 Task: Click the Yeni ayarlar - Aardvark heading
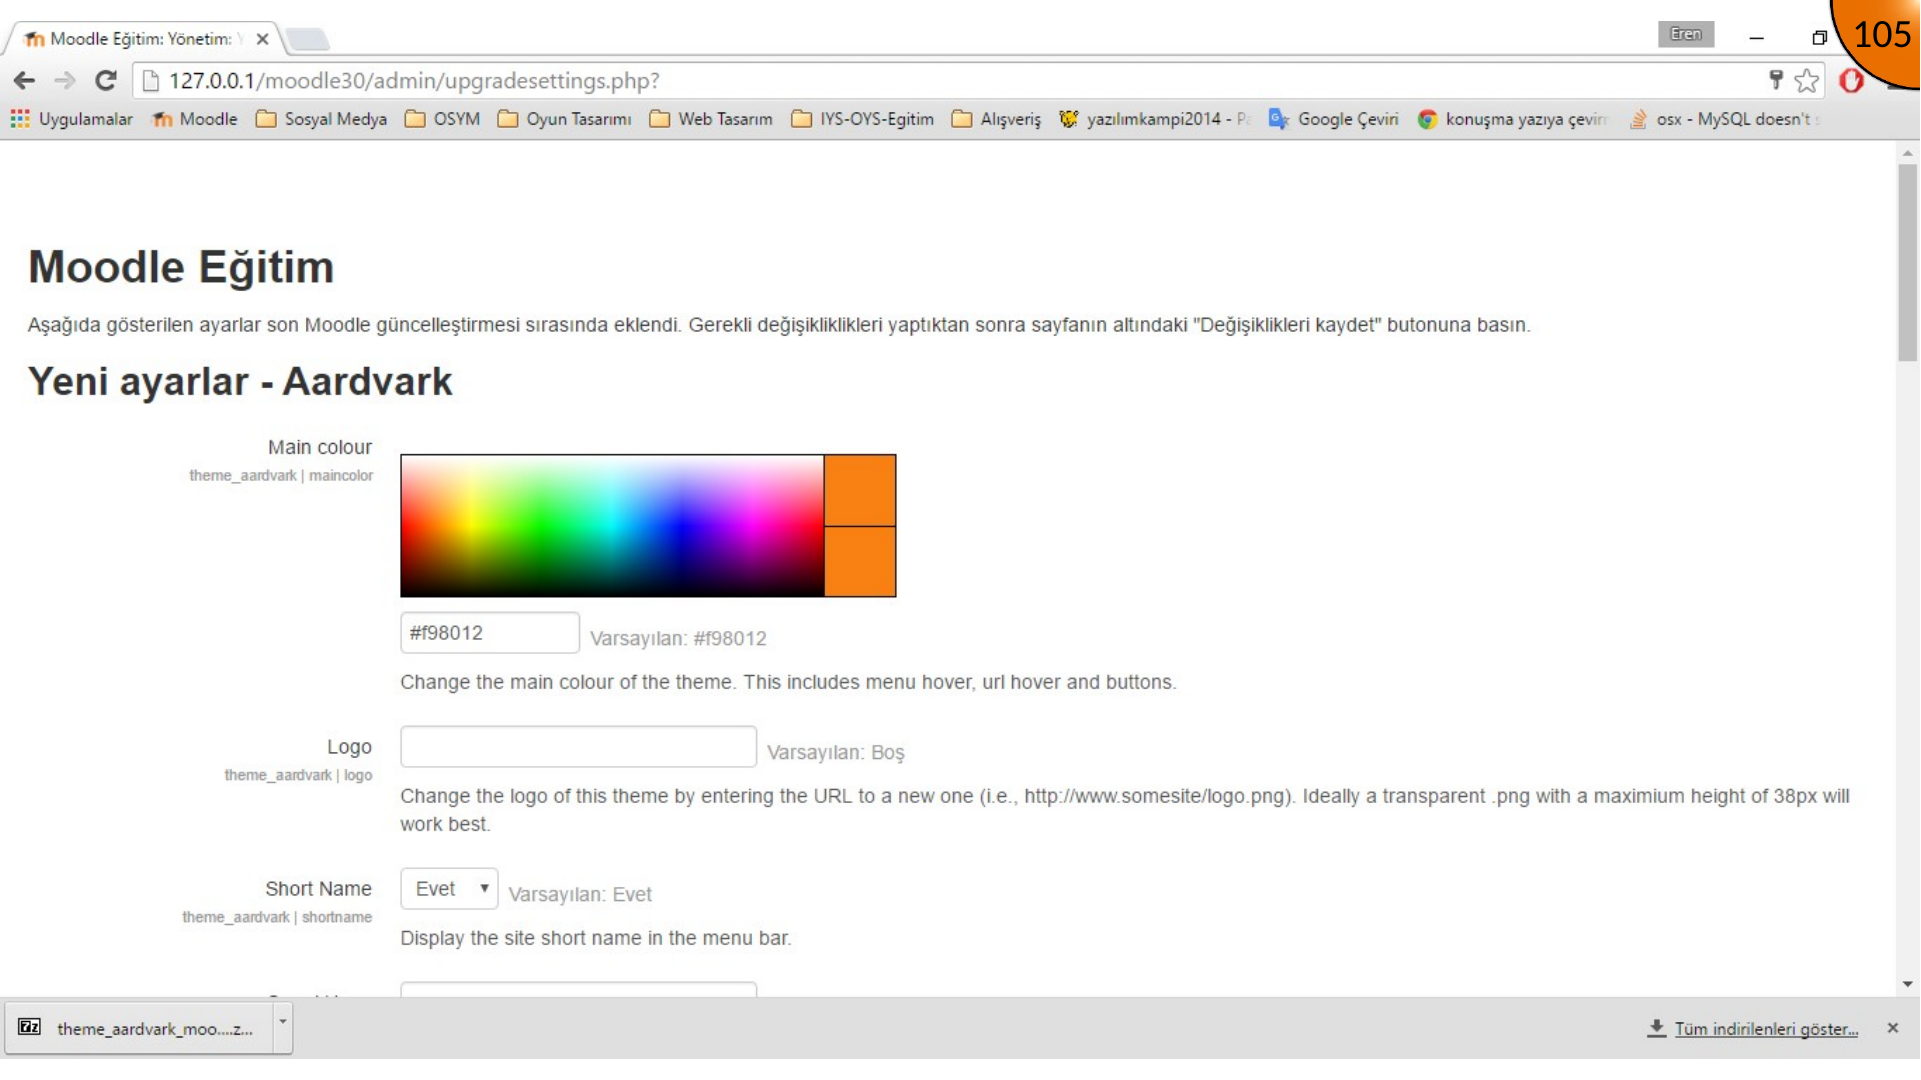coord(240,382)
